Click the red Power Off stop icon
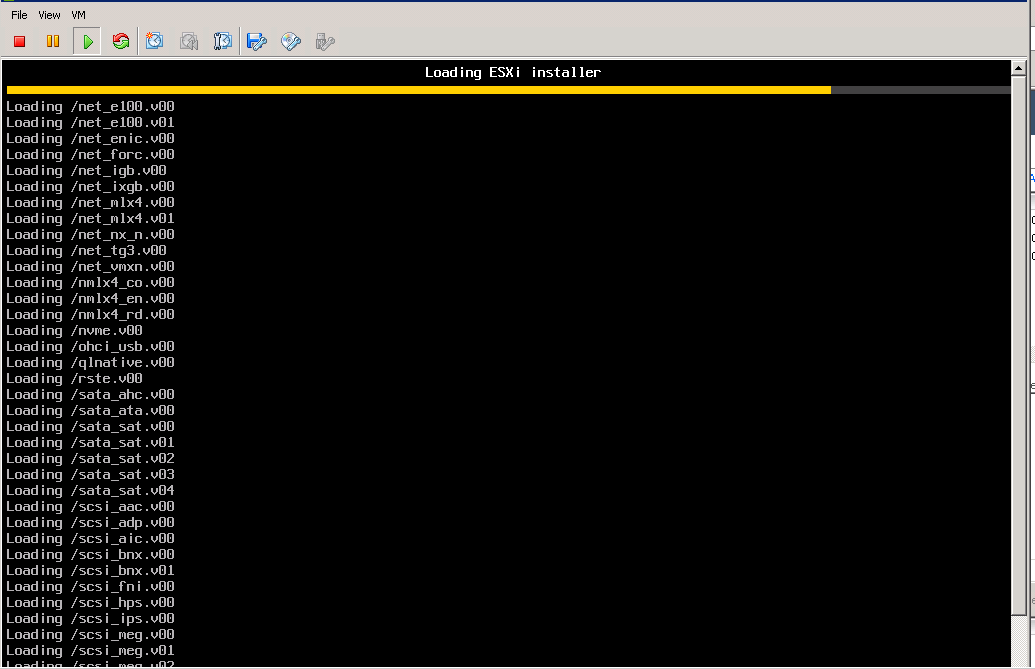The height and width of the screenshot is (669, 1035). coord(20,42)
